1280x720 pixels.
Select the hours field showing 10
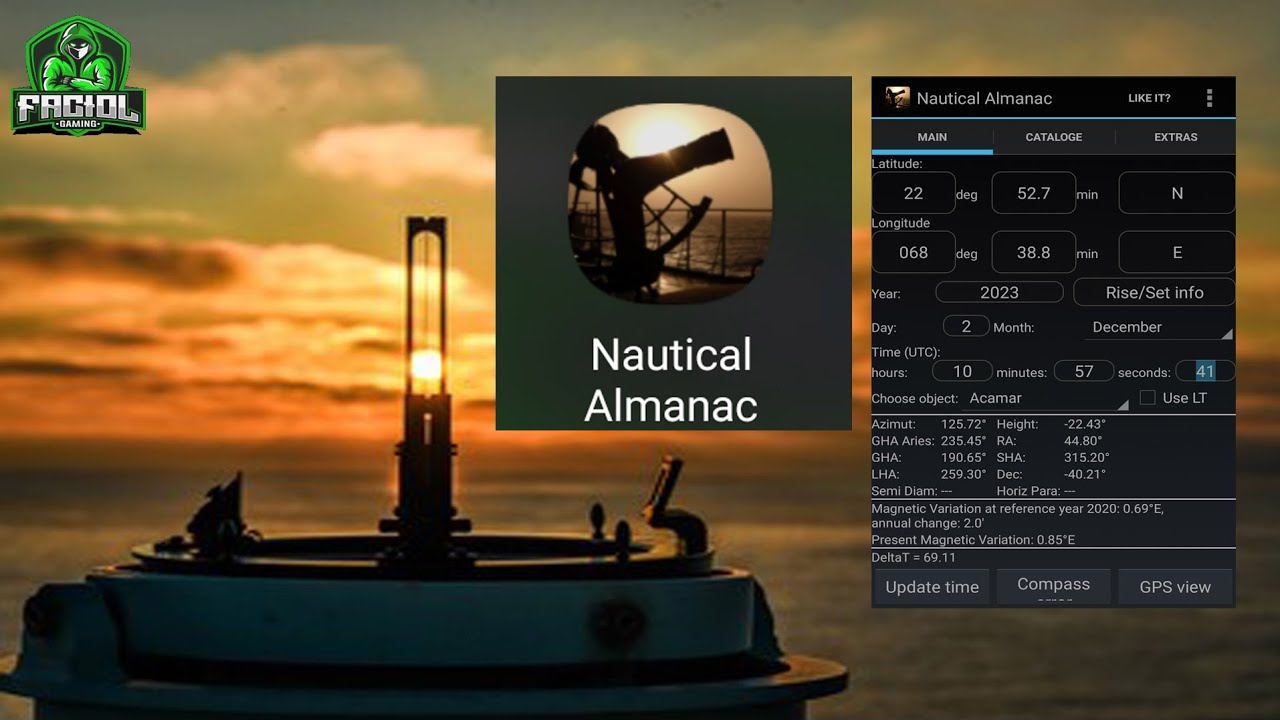point(962,371)
